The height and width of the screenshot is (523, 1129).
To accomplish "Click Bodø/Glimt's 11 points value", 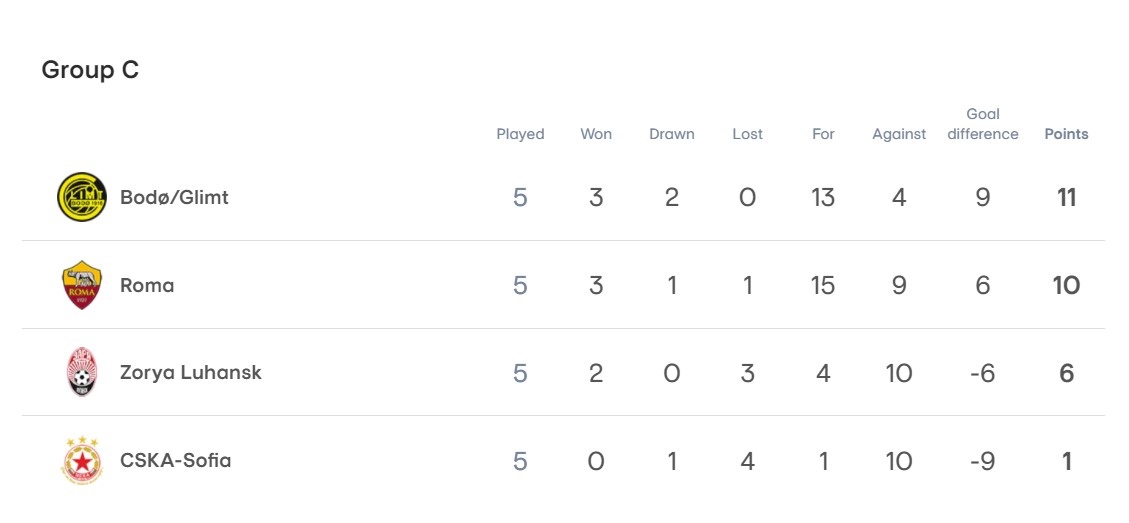I will 1066,197.
